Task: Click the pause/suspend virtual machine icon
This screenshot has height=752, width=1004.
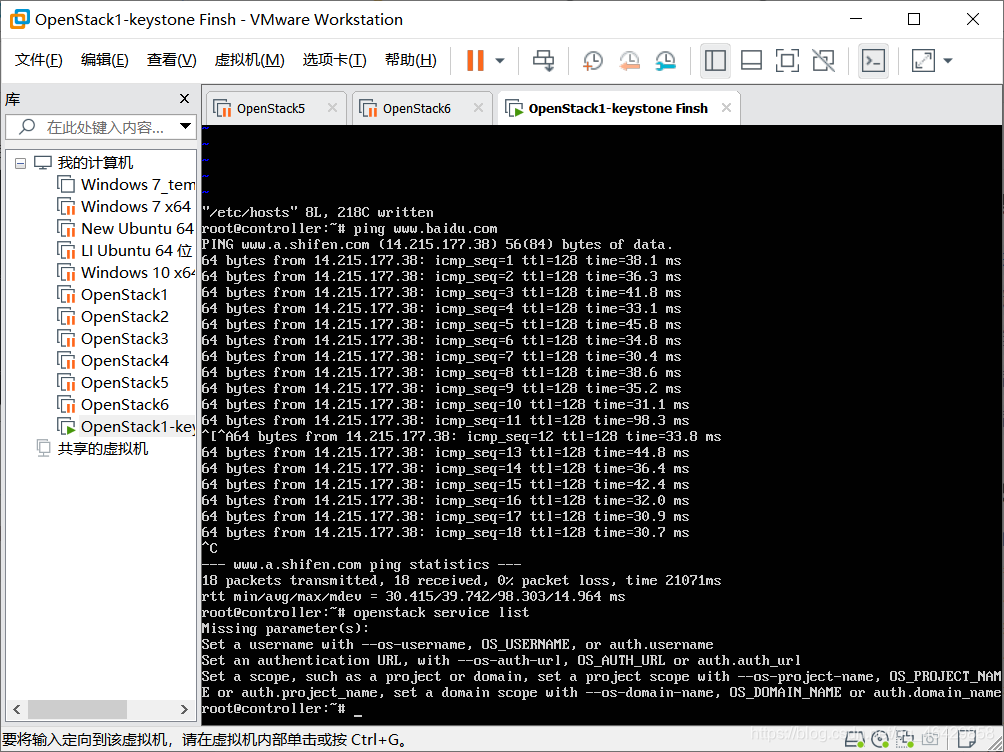Action: coord(475,61)
